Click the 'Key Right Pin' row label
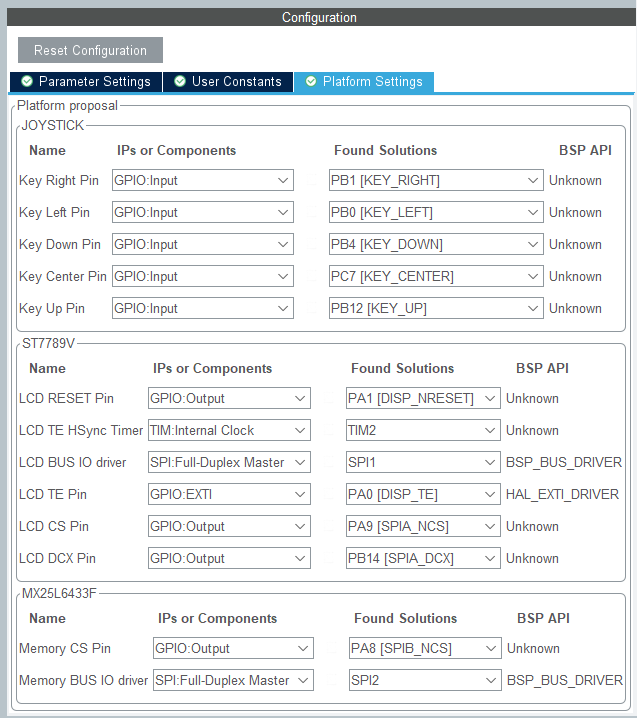 point(58,180)
